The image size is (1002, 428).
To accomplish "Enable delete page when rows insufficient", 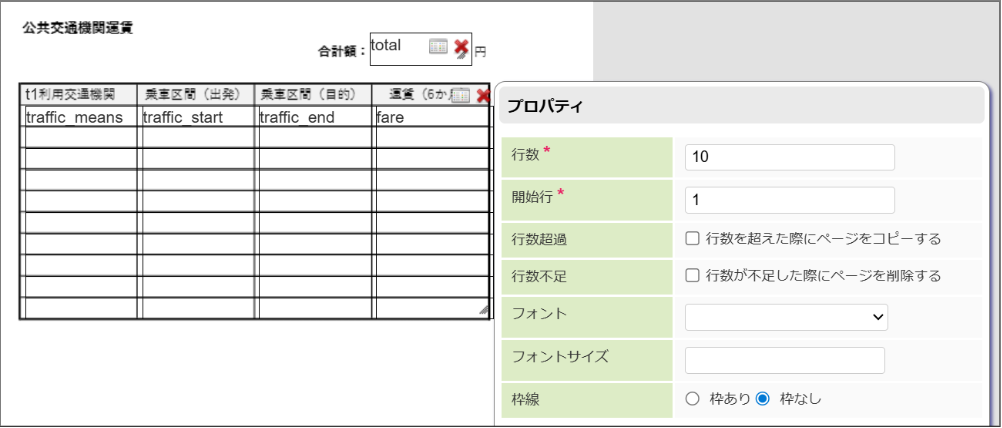I will tap(691, 276).
